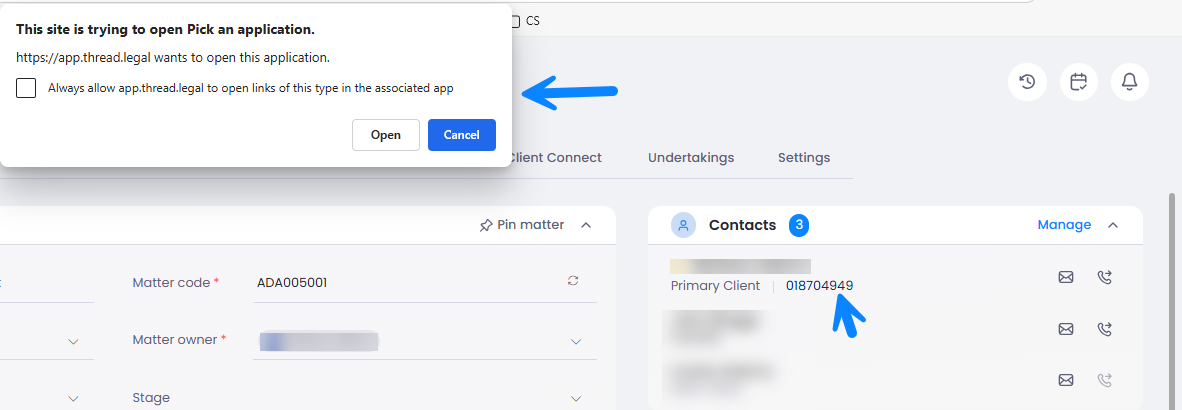This screenshot has height=410, width=1182.
Task: Collapse the Contacts panel
Action: click(x=1113, y=225)
